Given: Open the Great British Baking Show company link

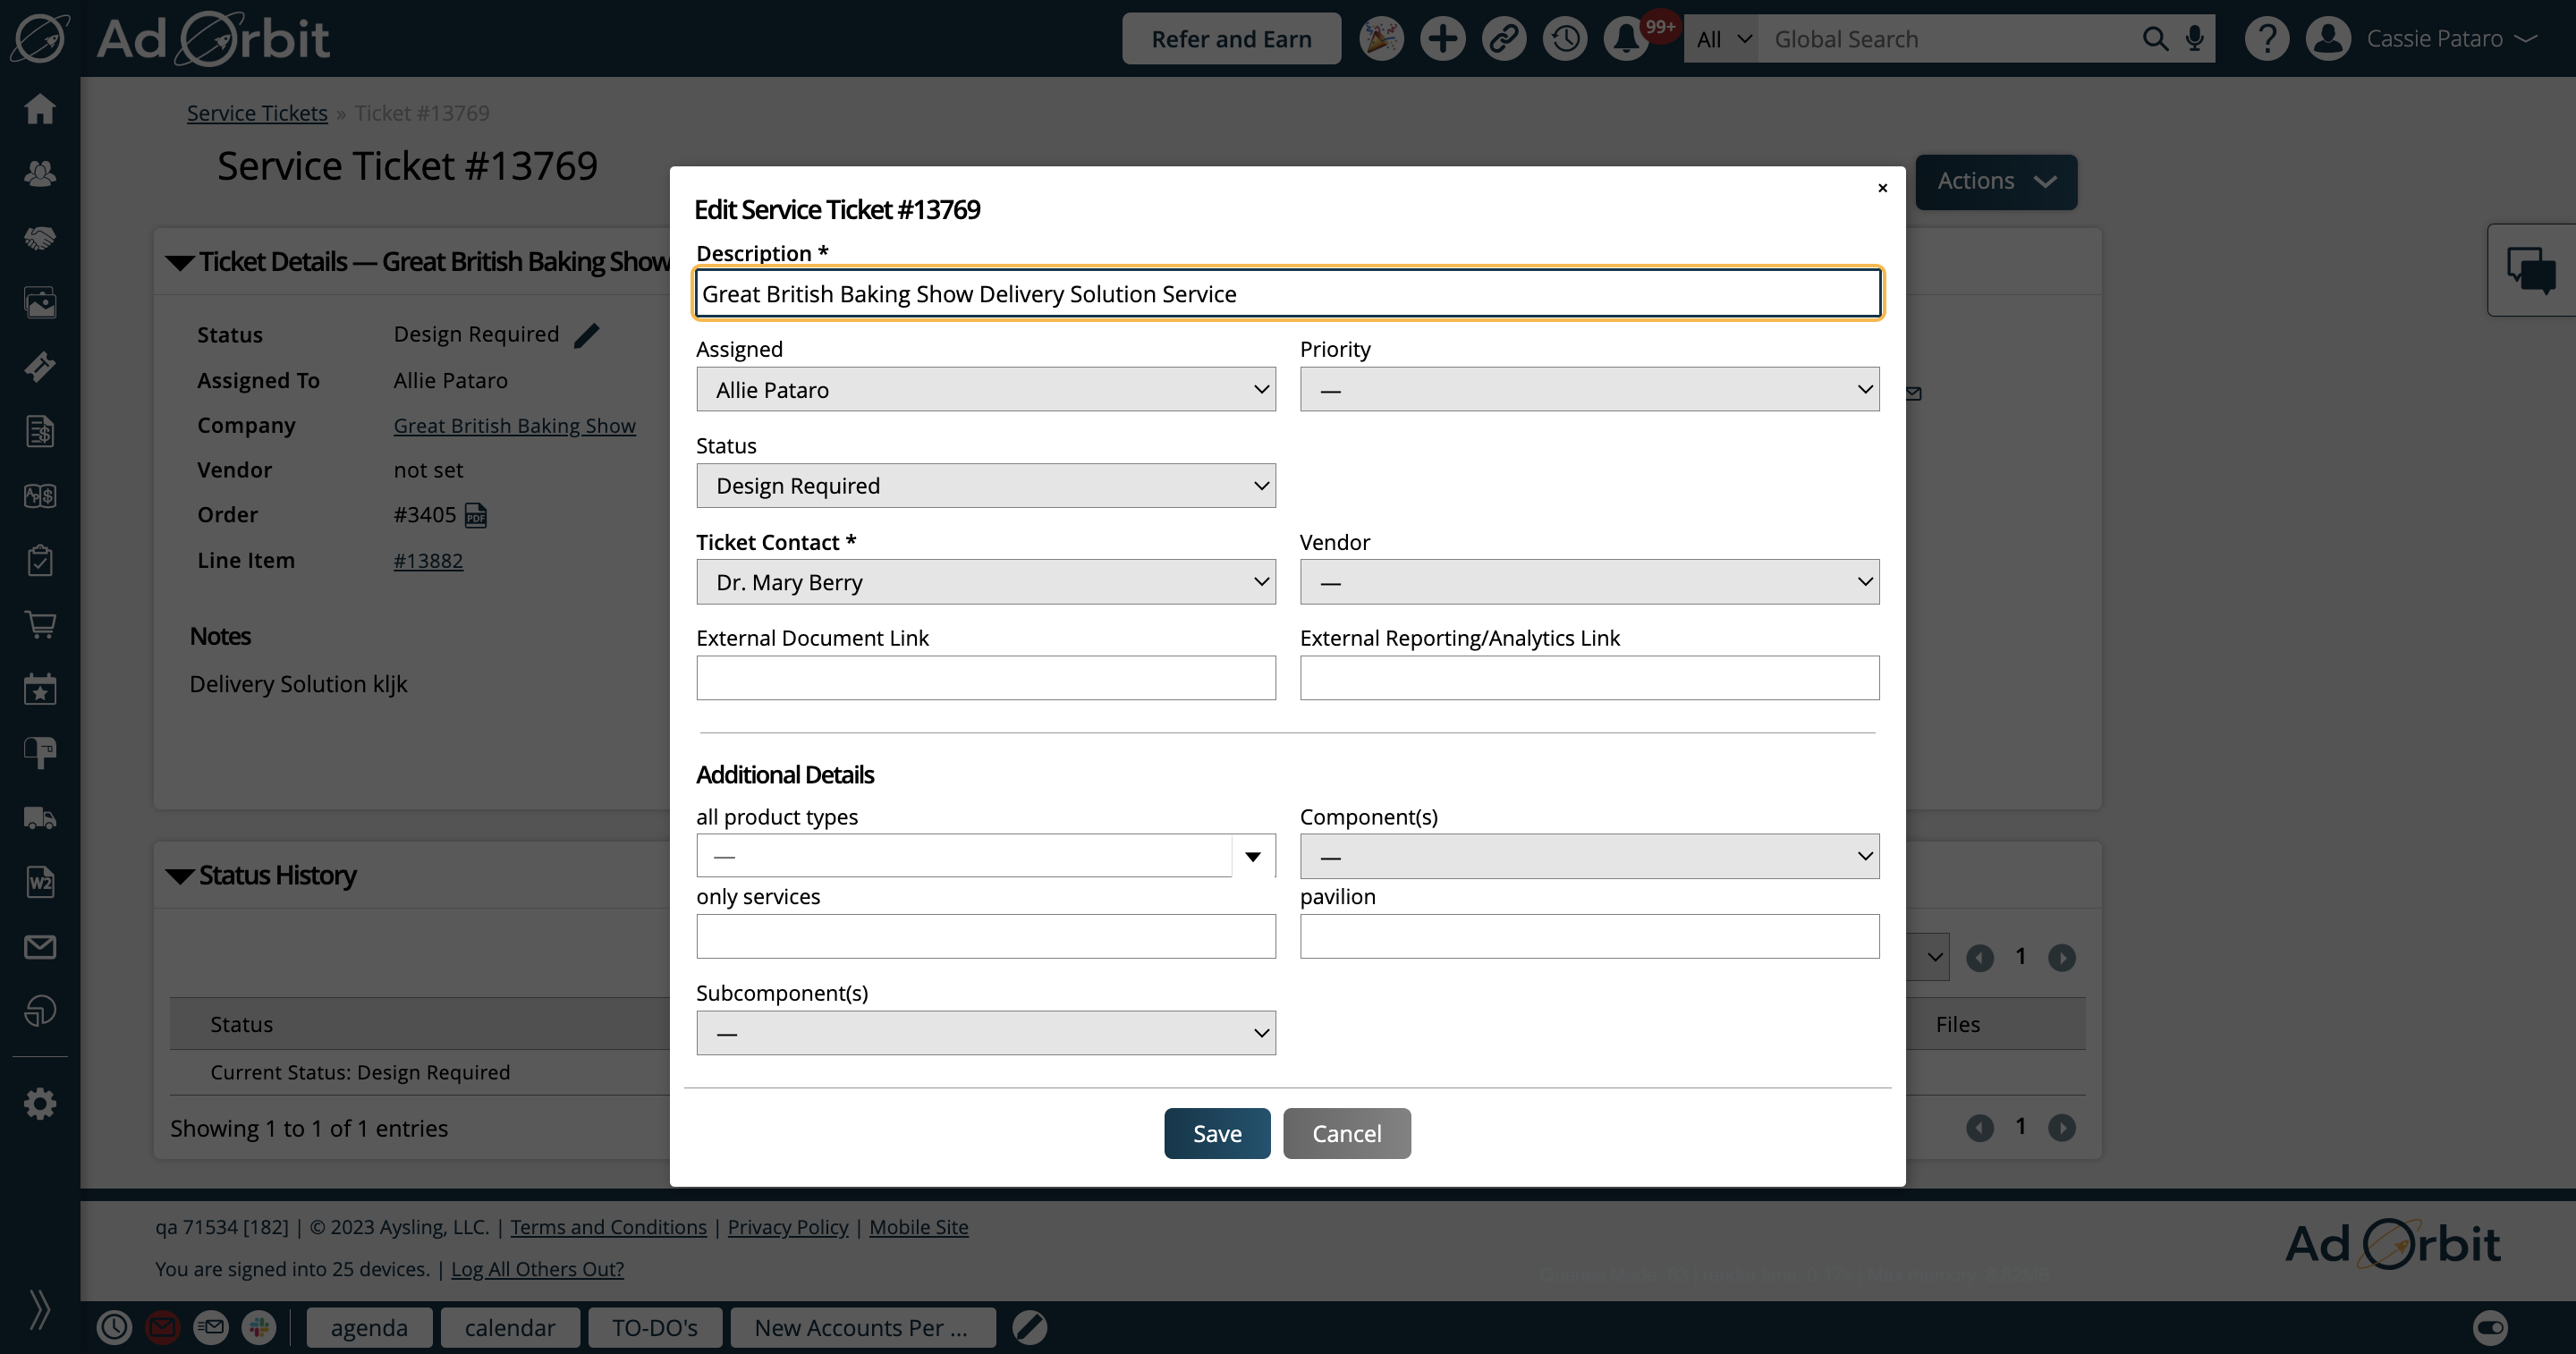Looking at the screenshot, I should (x=514, y=426).
